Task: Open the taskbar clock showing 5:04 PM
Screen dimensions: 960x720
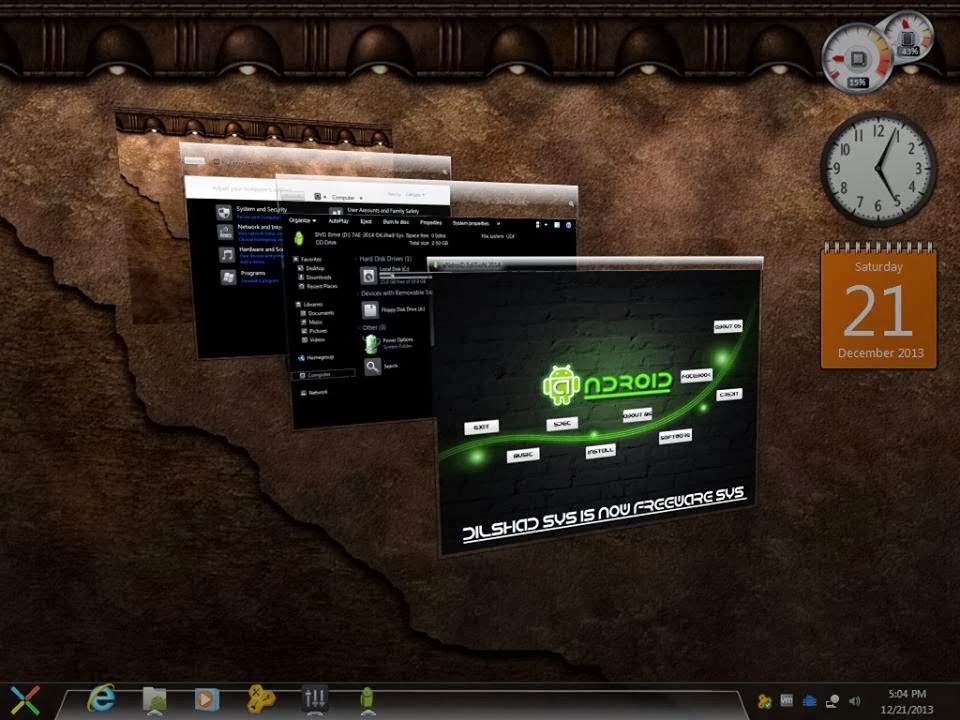Action: coord(907,702)
